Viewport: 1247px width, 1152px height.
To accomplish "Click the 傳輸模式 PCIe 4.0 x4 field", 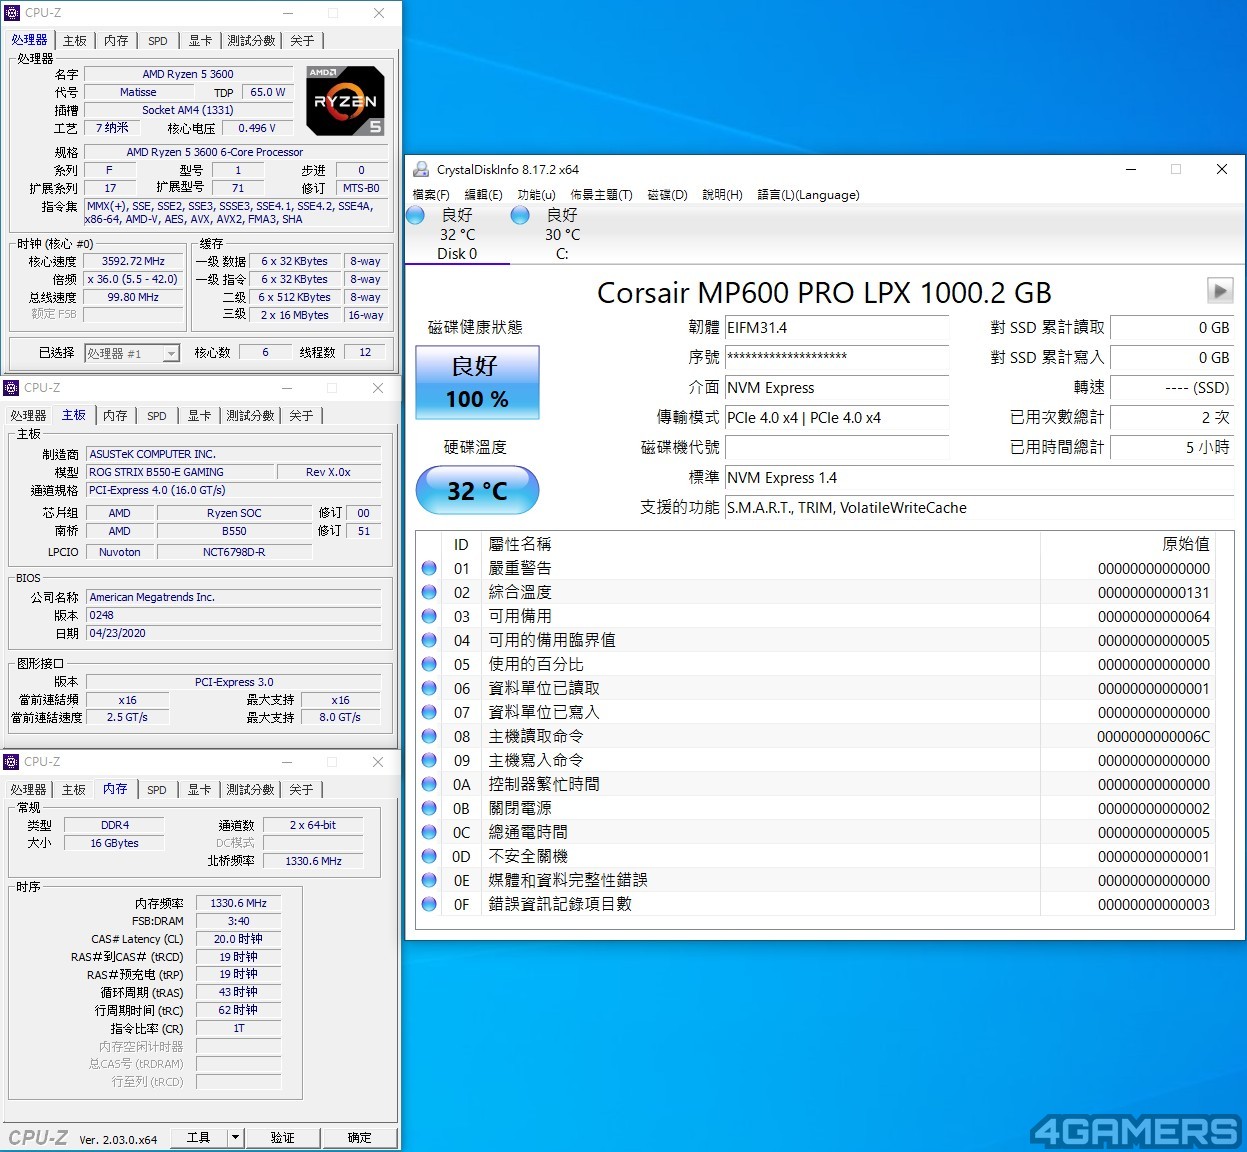I will point(836,418).
